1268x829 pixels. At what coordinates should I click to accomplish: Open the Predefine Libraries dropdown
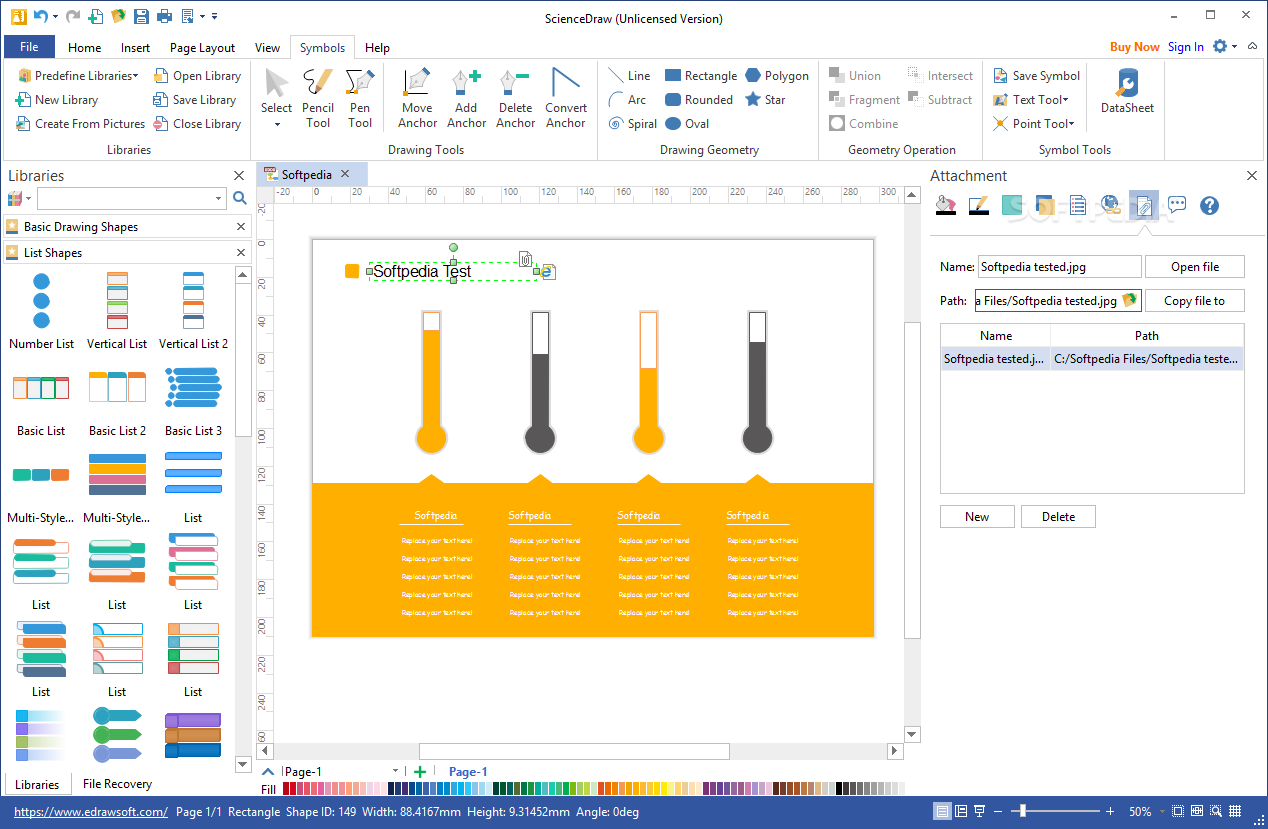tap(77, 76)
